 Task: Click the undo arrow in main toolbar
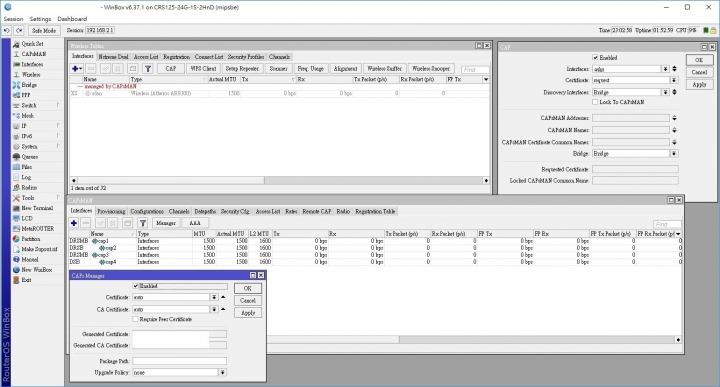7,30
